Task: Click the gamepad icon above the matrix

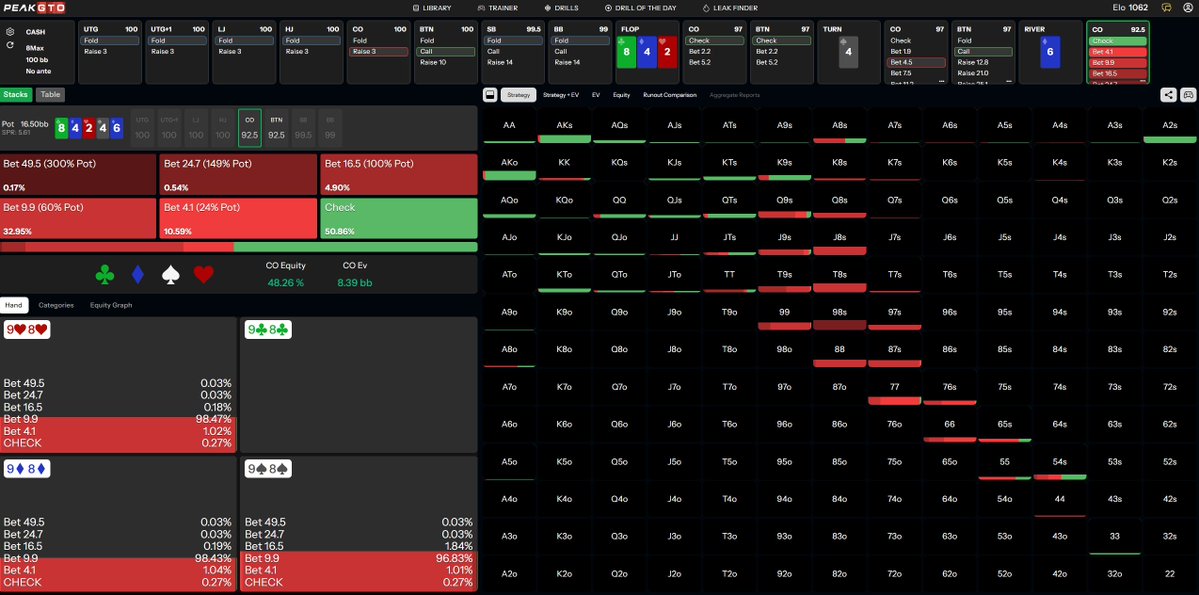Action: click(x=1188, y=95)
